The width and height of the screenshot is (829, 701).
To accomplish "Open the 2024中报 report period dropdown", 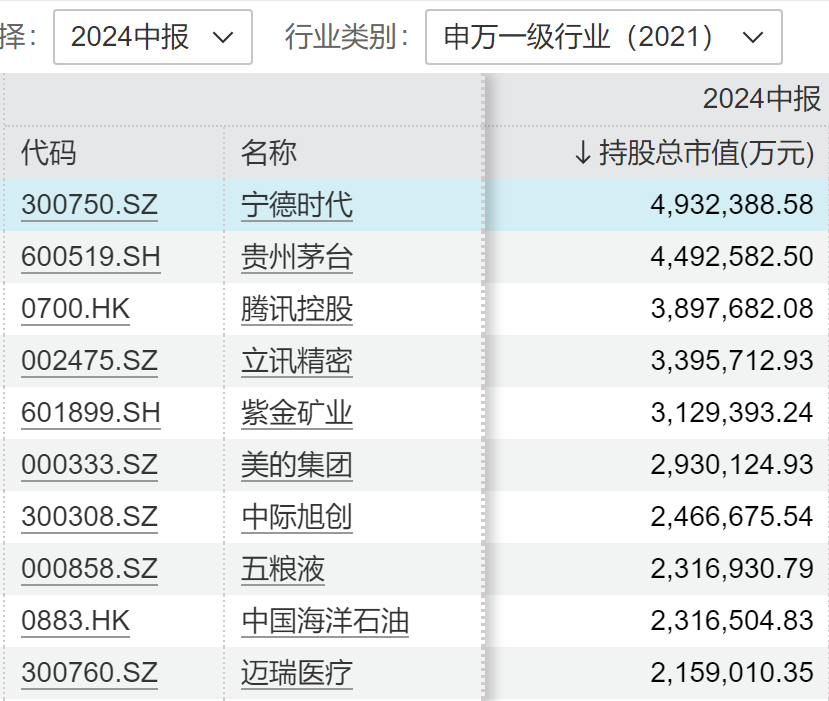I will pyautogui.click(x=153, y=37).
